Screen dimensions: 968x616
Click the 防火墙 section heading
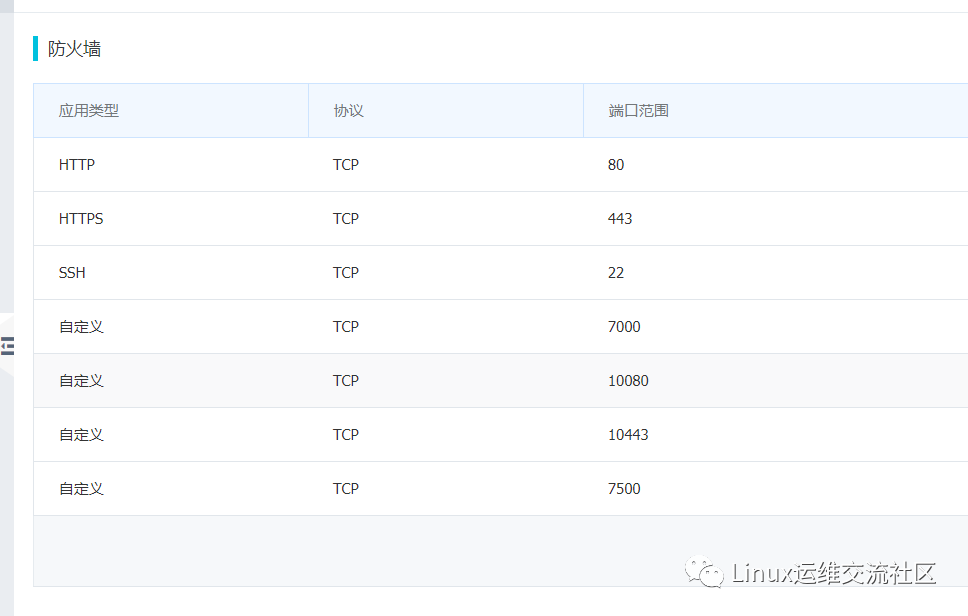74,49
